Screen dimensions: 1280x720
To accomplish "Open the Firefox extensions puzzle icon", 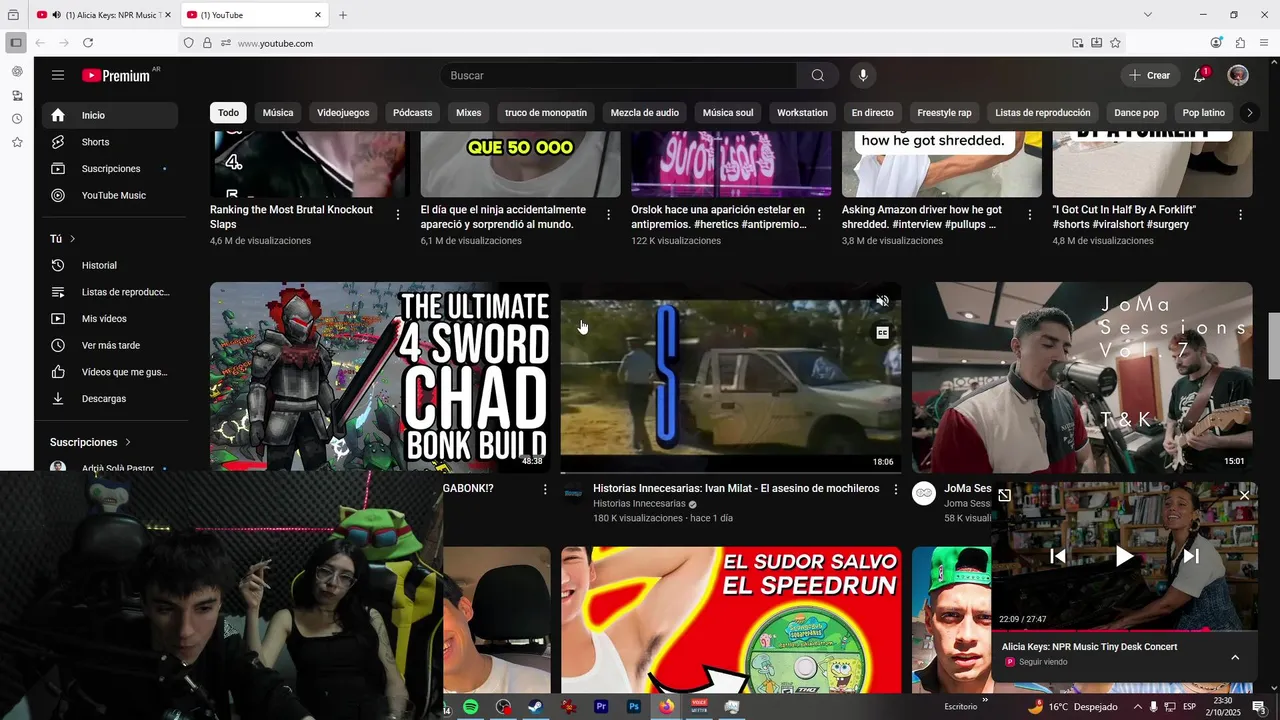I will point(1240,43).
